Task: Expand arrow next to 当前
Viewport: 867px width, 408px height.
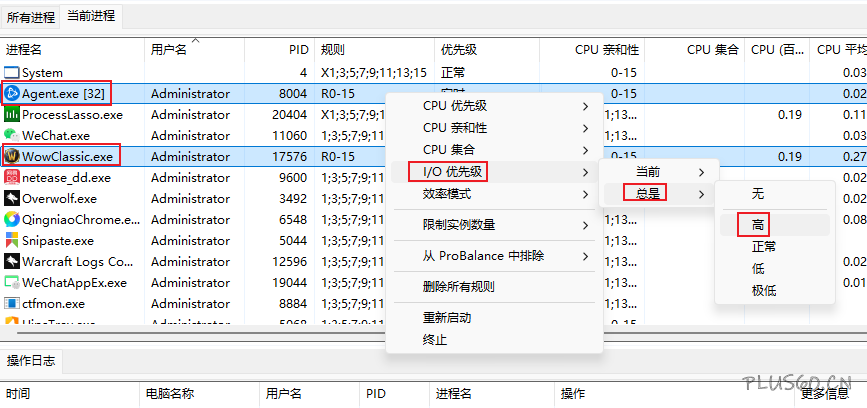Action: pyautogui.click(x=702, y=172)
